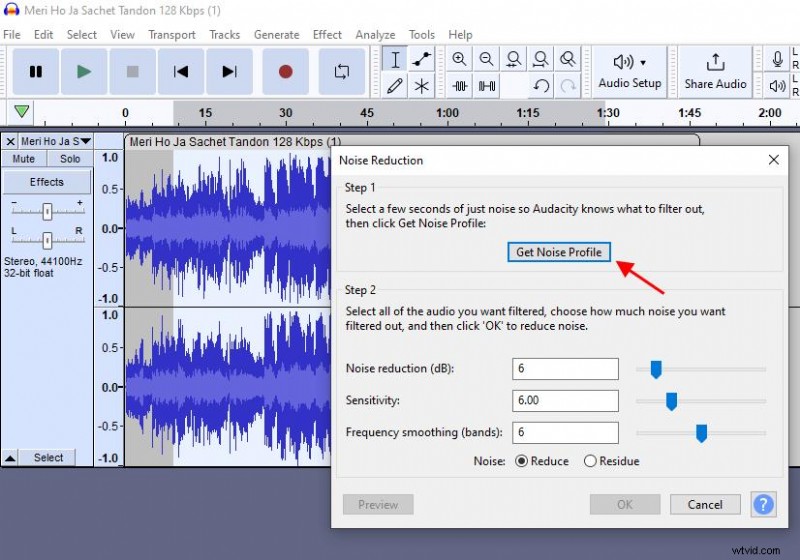
Task: Click the track Select button
Action: [48, 458]
